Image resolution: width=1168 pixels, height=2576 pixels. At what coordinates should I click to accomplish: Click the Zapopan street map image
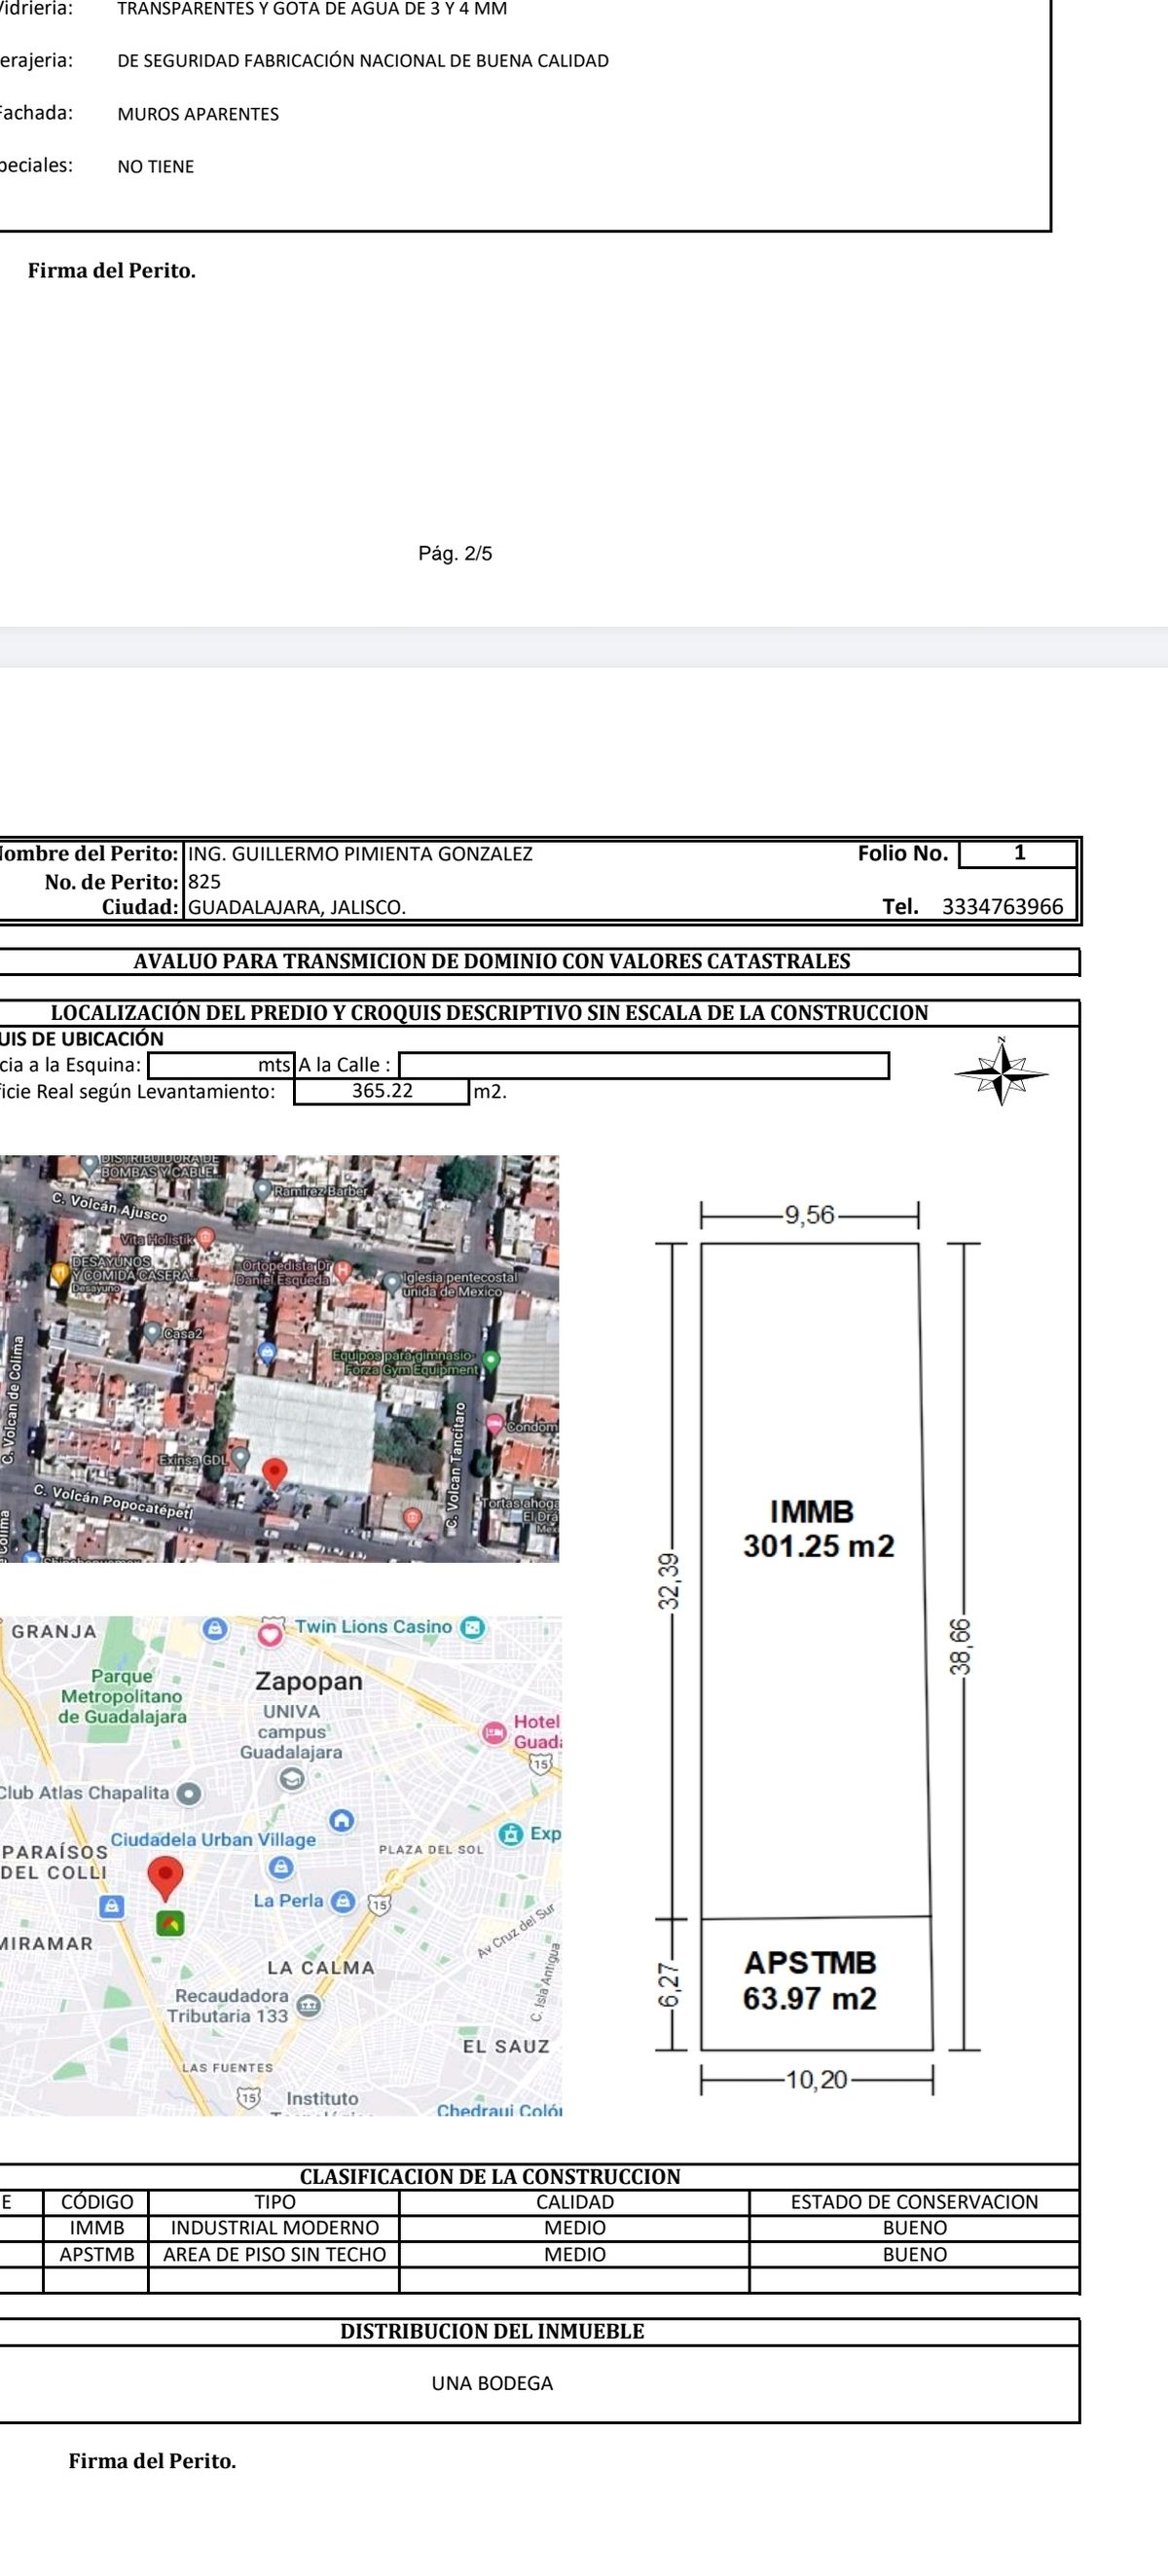tap(280, 1864)
